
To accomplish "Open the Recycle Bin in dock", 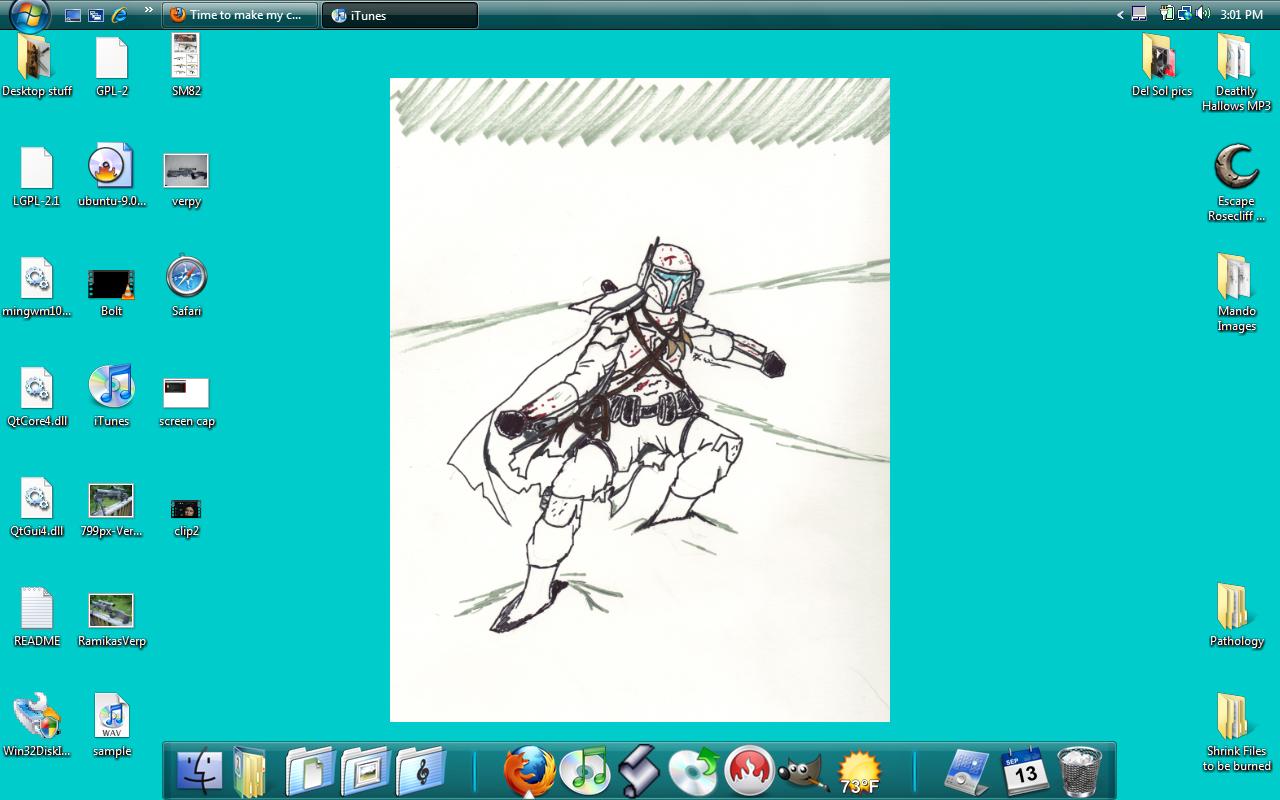I will [1079, 771].
